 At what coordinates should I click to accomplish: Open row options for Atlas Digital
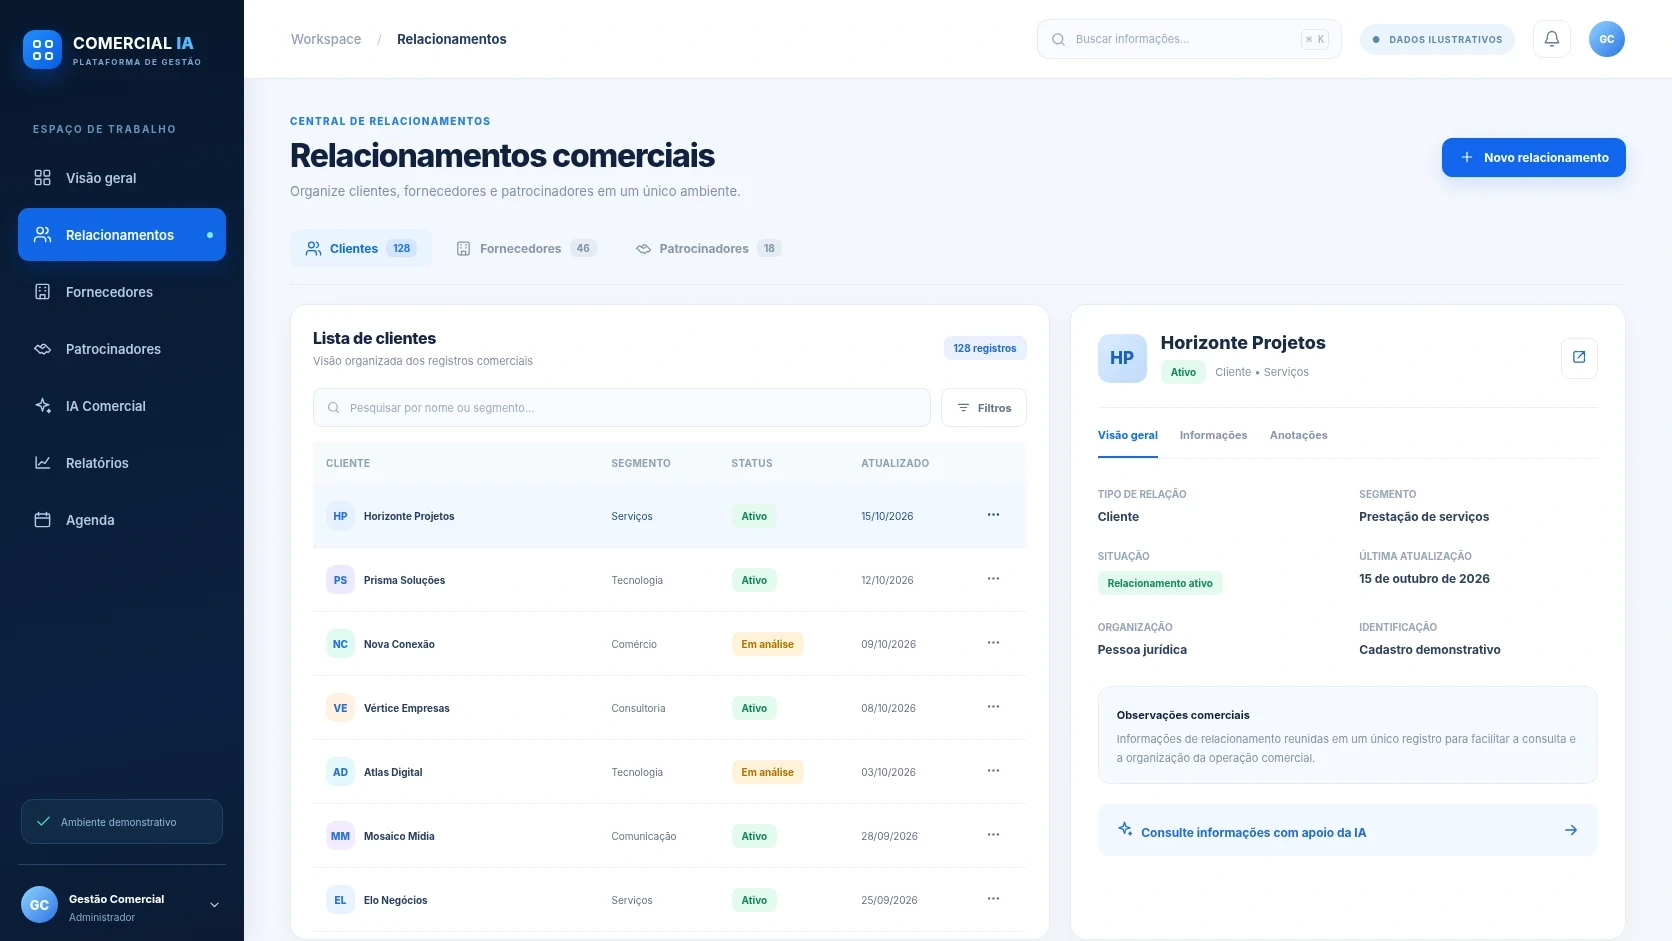993,771
